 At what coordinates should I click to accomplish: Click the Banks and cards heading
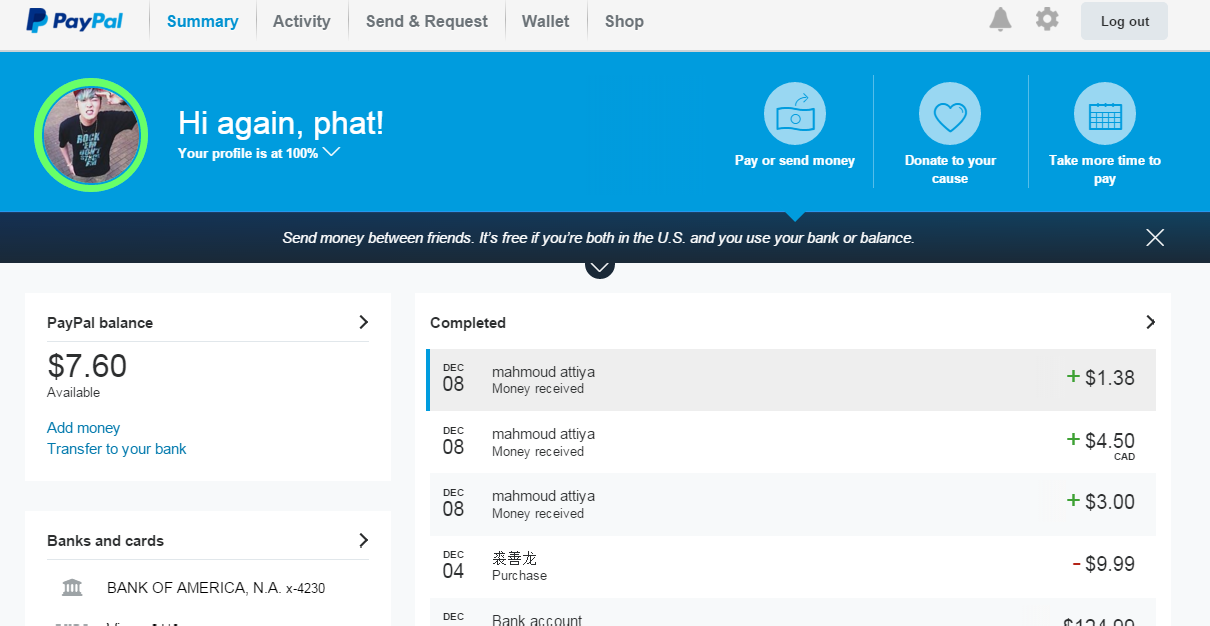(105, 541)
